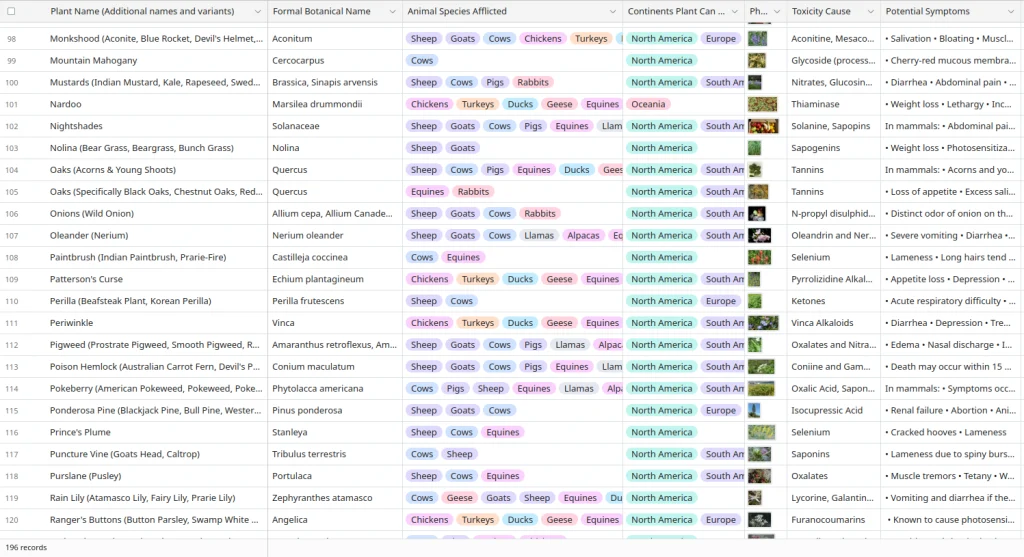This screenshot has height=557, width=1024.
Task: Open Paintbrush photo thumbnail
Action: [760, 257]
